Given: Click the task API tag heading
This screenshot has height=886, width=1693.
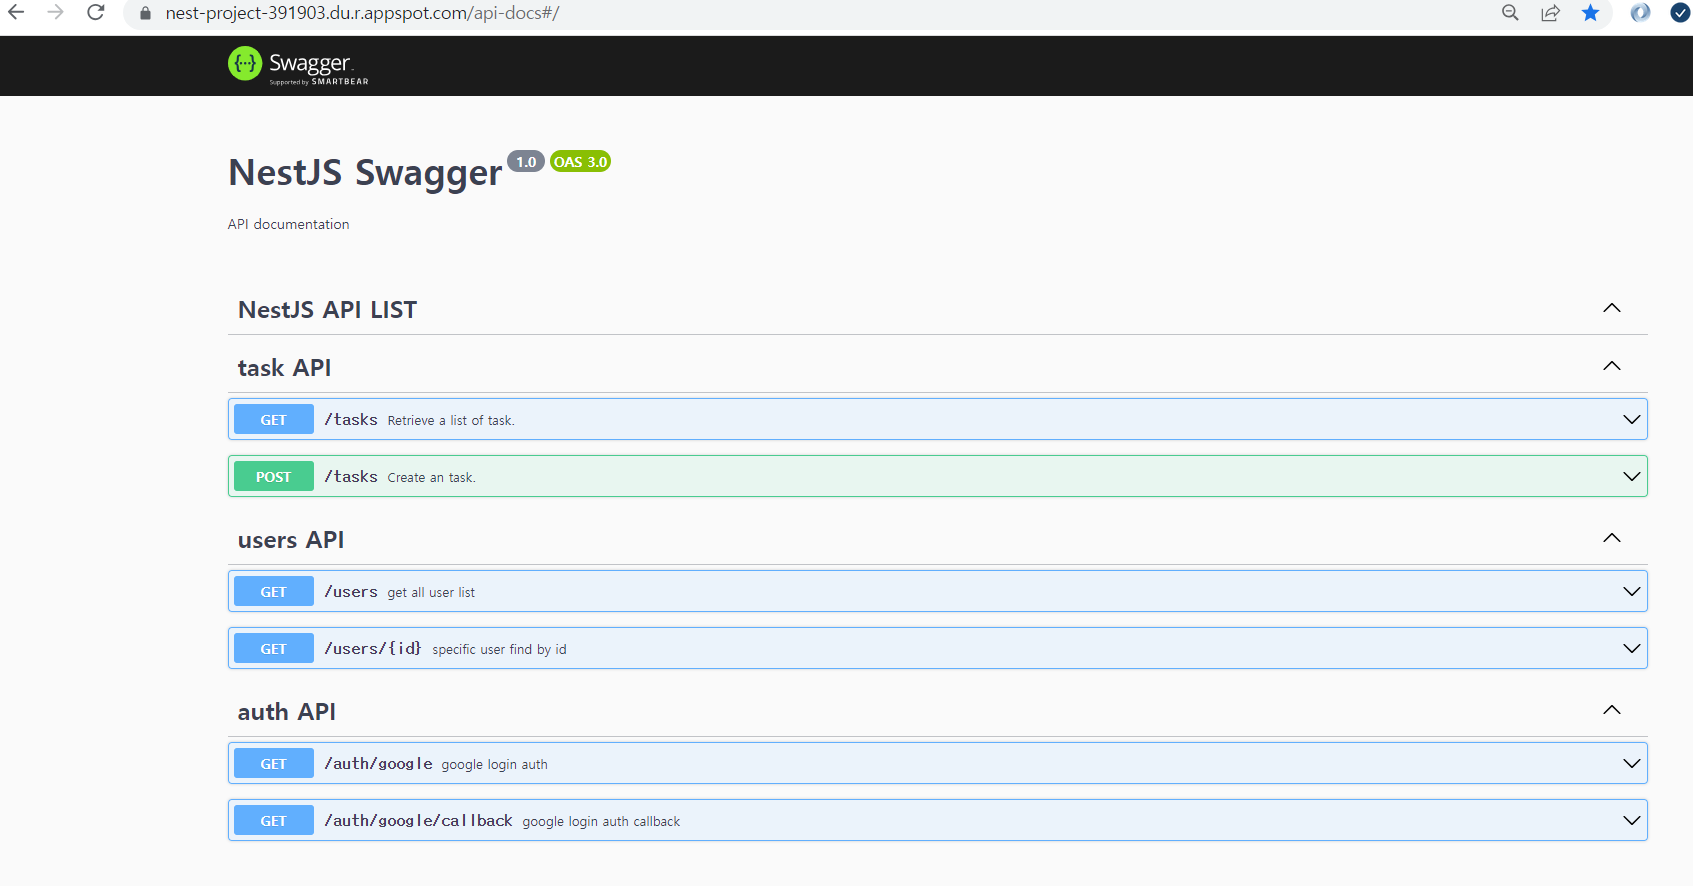Looking at the screenshot, I should (284, 368).
